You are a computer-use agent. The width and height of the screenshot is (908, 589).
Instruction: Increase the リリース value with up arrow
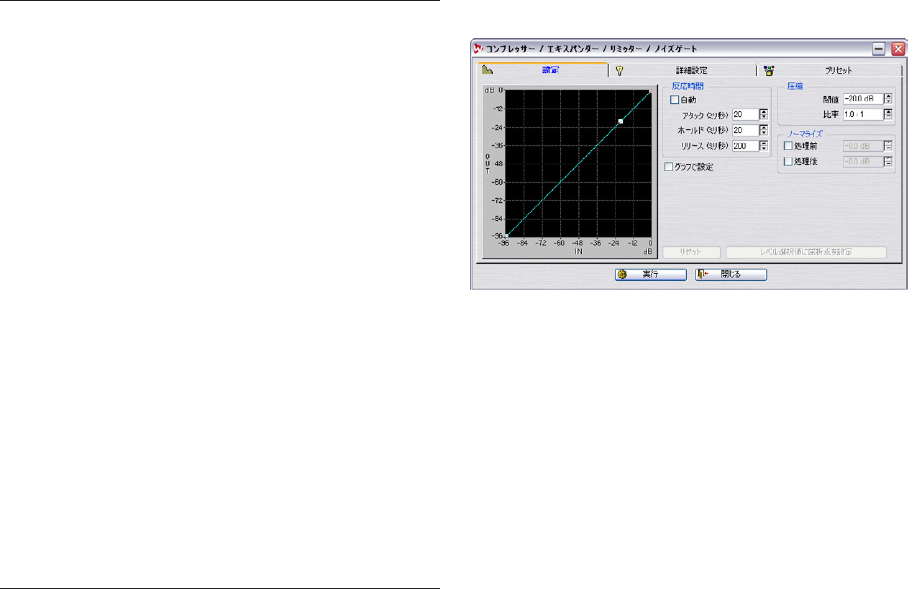point(763,143)
